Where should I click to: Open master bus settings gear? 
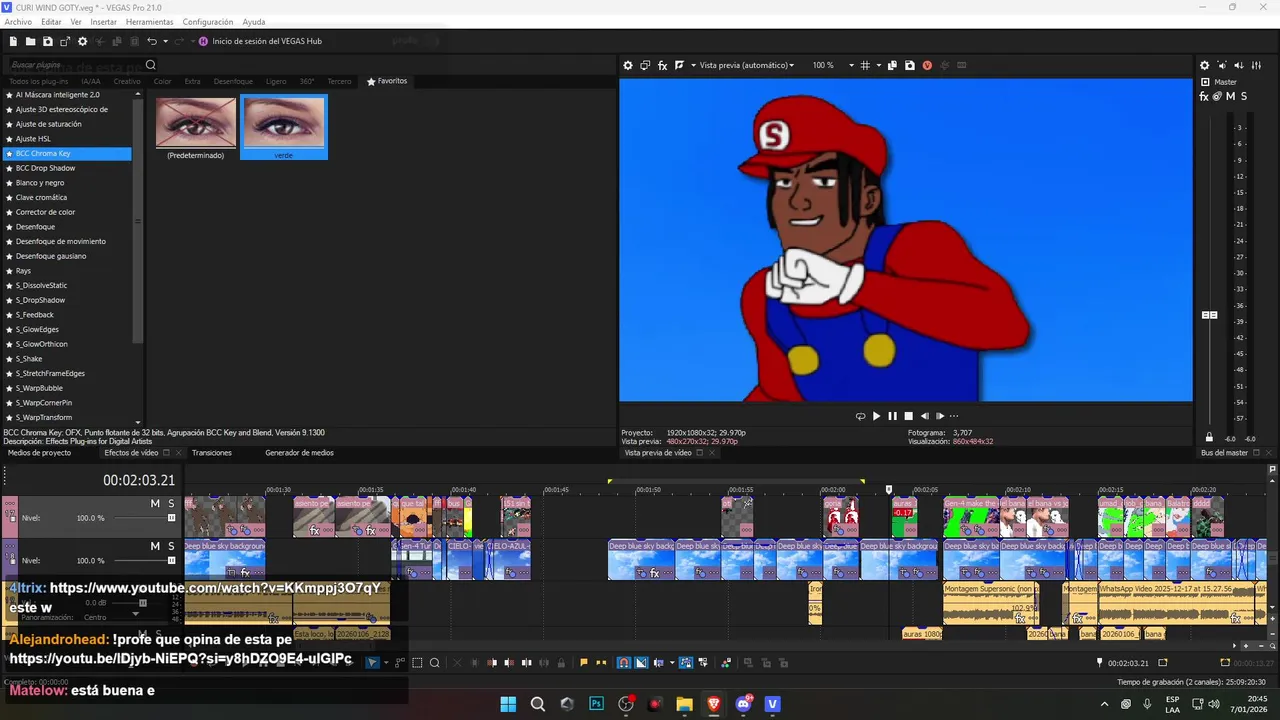pyautogui.click(x=1204, y=65)
